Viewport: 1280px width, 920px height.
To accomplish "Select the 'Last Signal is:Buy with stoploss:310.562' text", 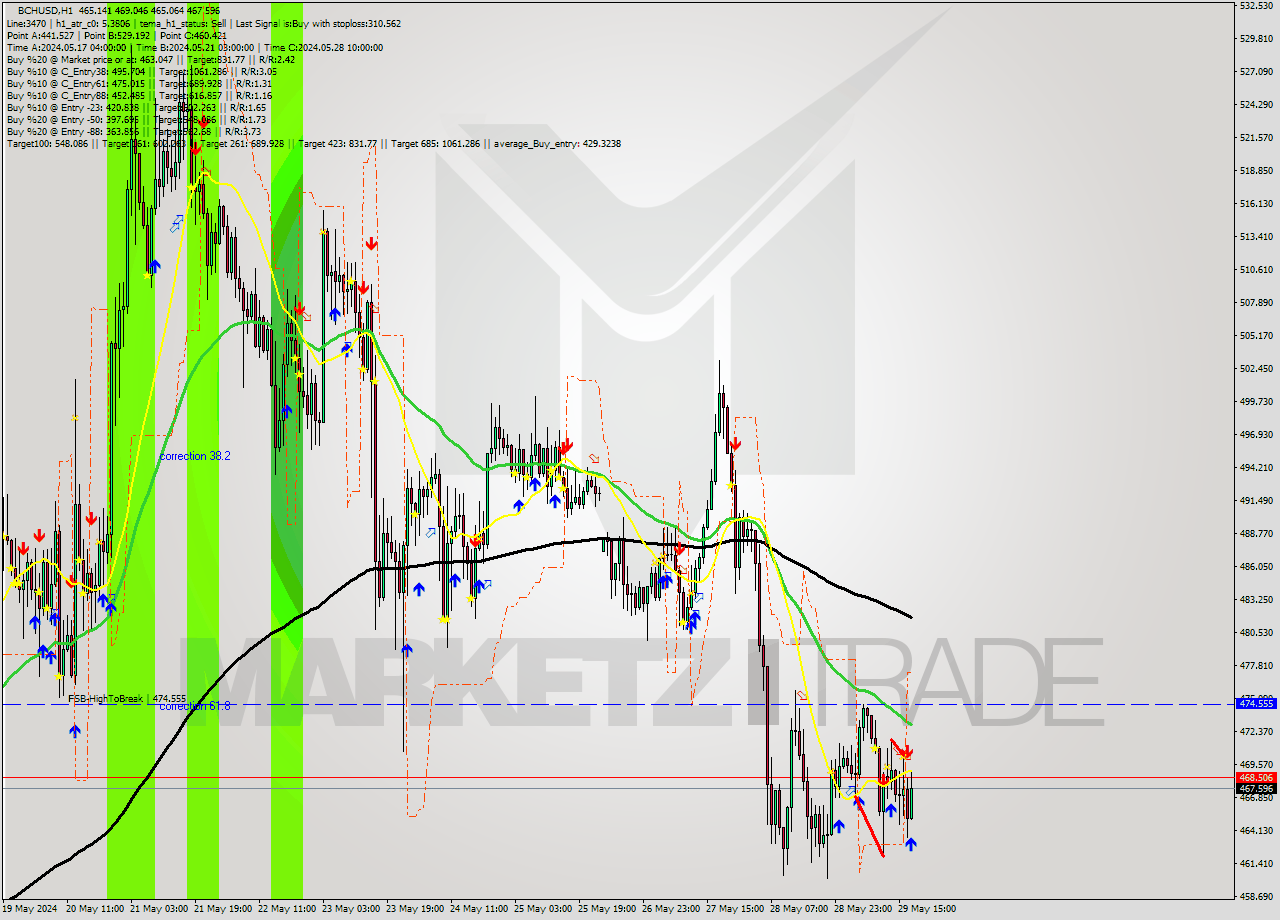I will click(320, 23).
